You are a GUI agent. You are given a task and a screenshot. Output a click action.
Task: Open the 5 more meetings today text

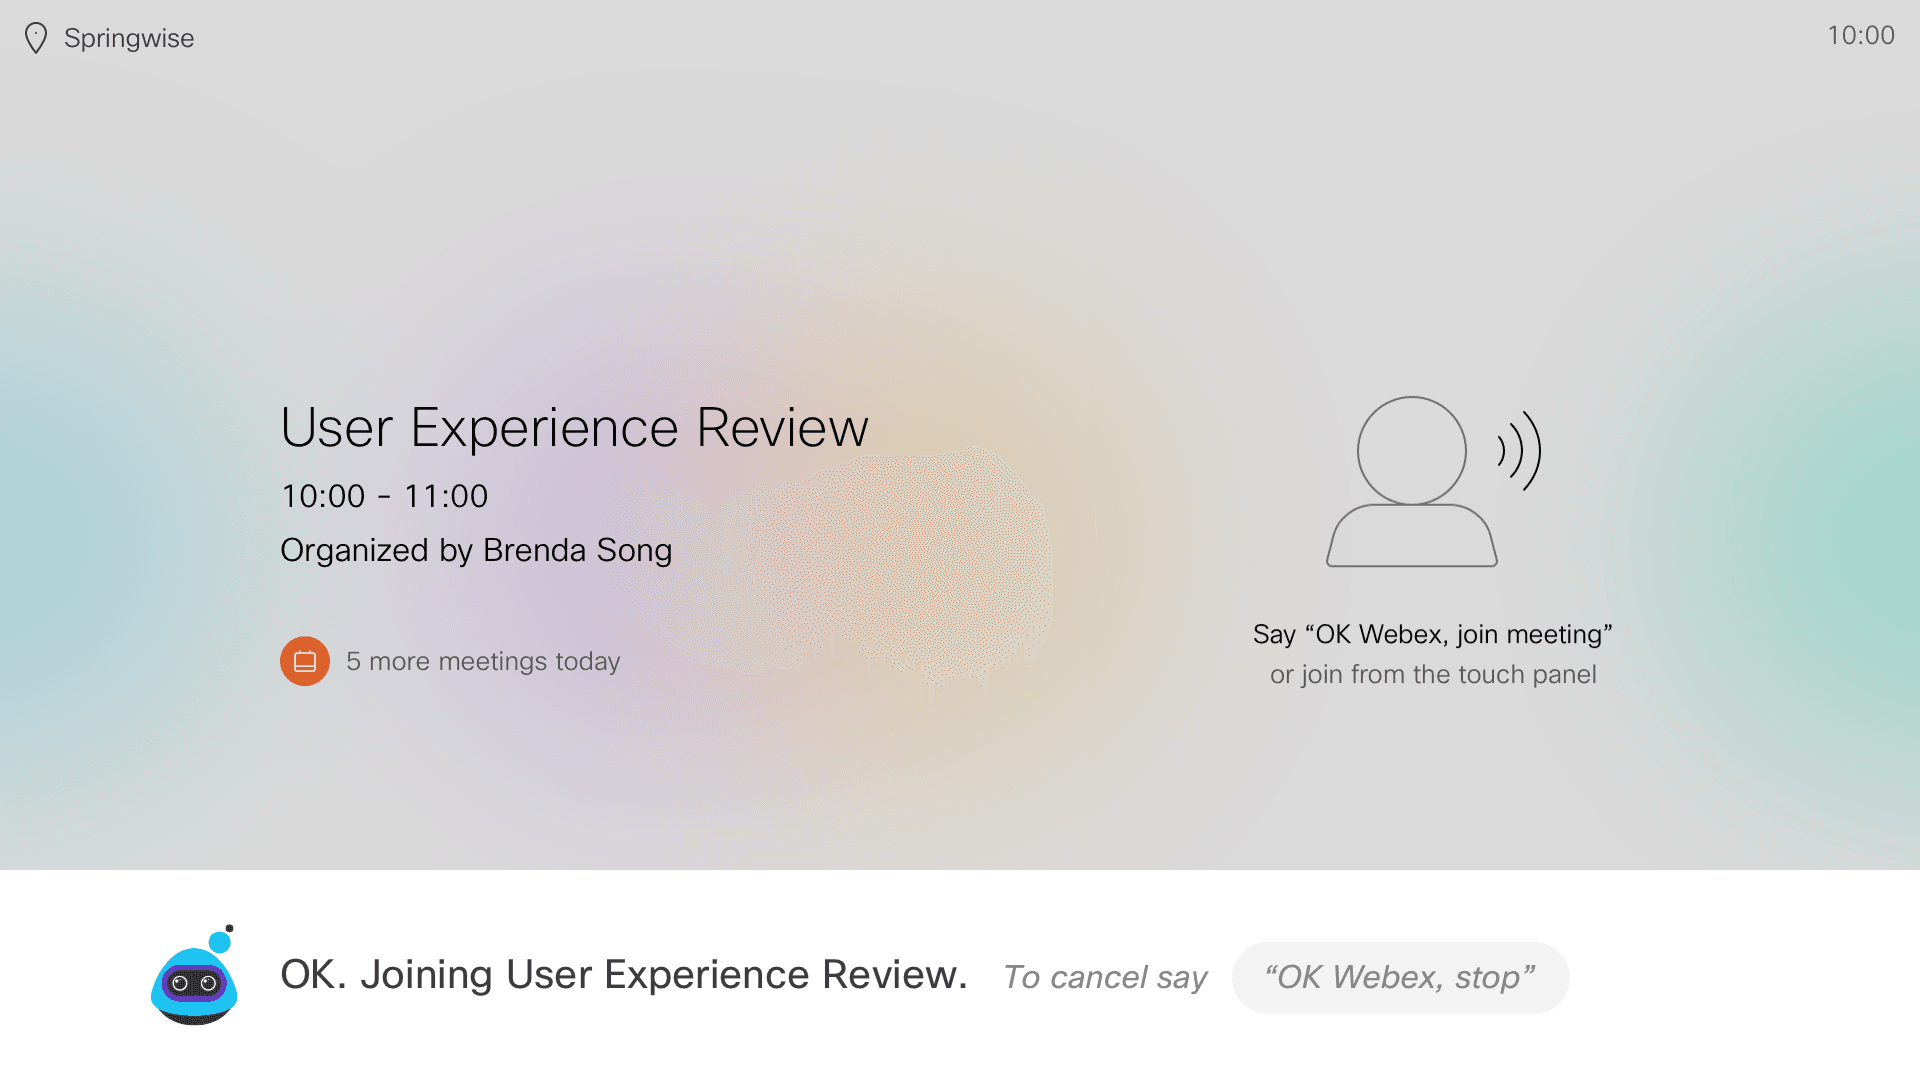pyautogui.click(x=483, y=661)
